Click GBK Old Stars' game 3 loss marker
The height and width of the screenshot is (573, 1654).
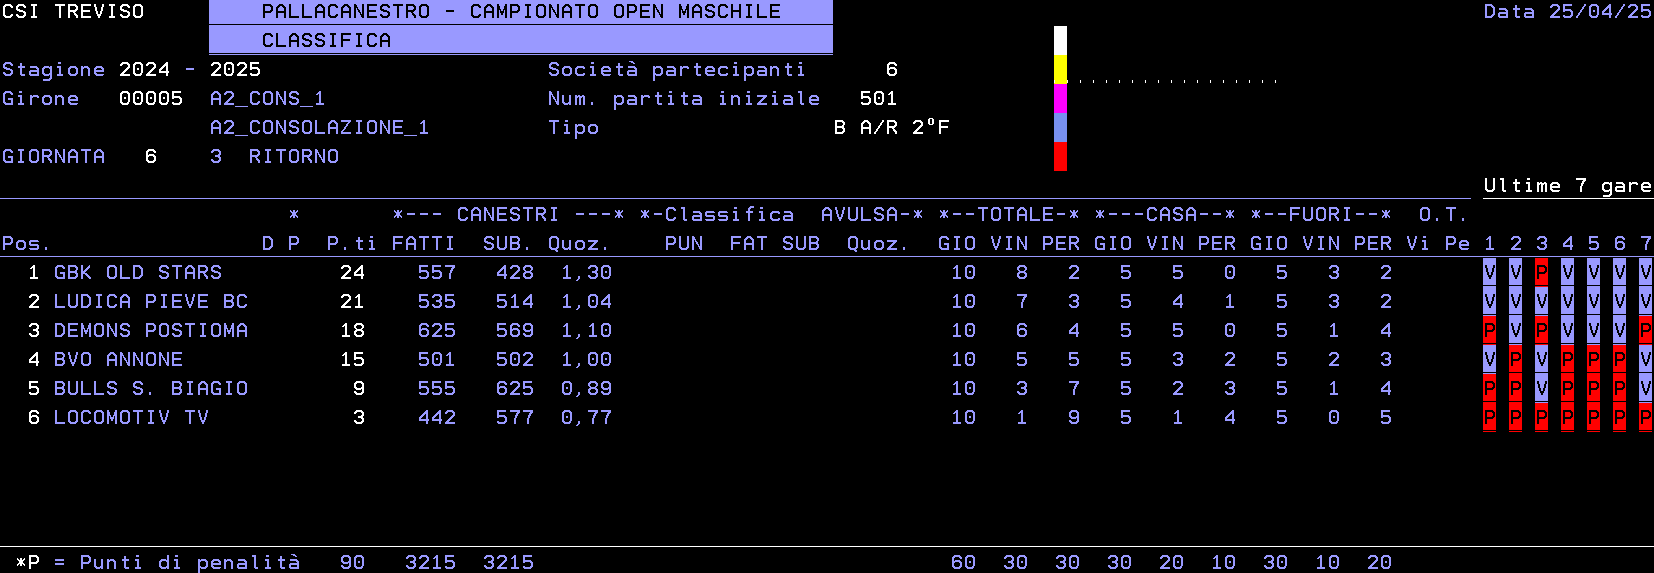click(x=1541, y=273)
